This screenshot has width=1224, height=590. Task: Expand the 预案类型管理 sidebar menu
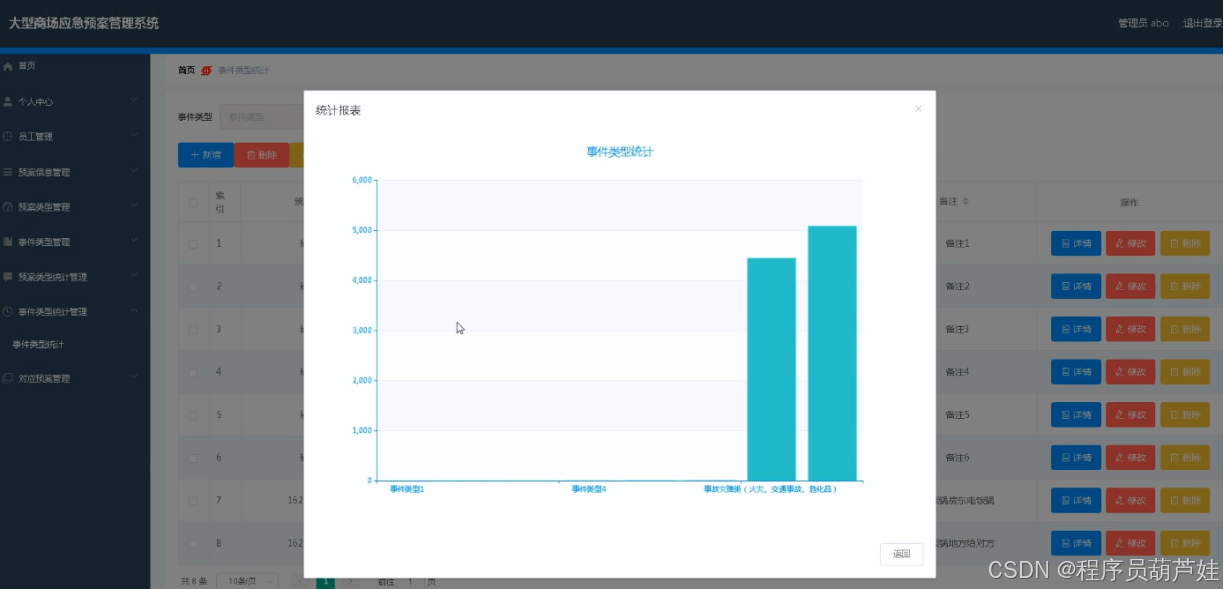click(134, 207)
